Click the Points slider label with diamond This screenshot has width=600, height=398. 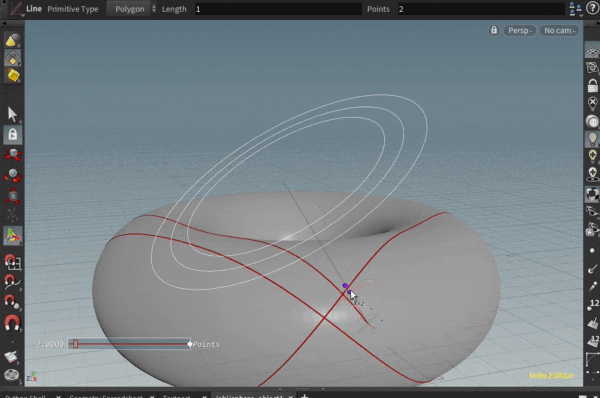204,344
